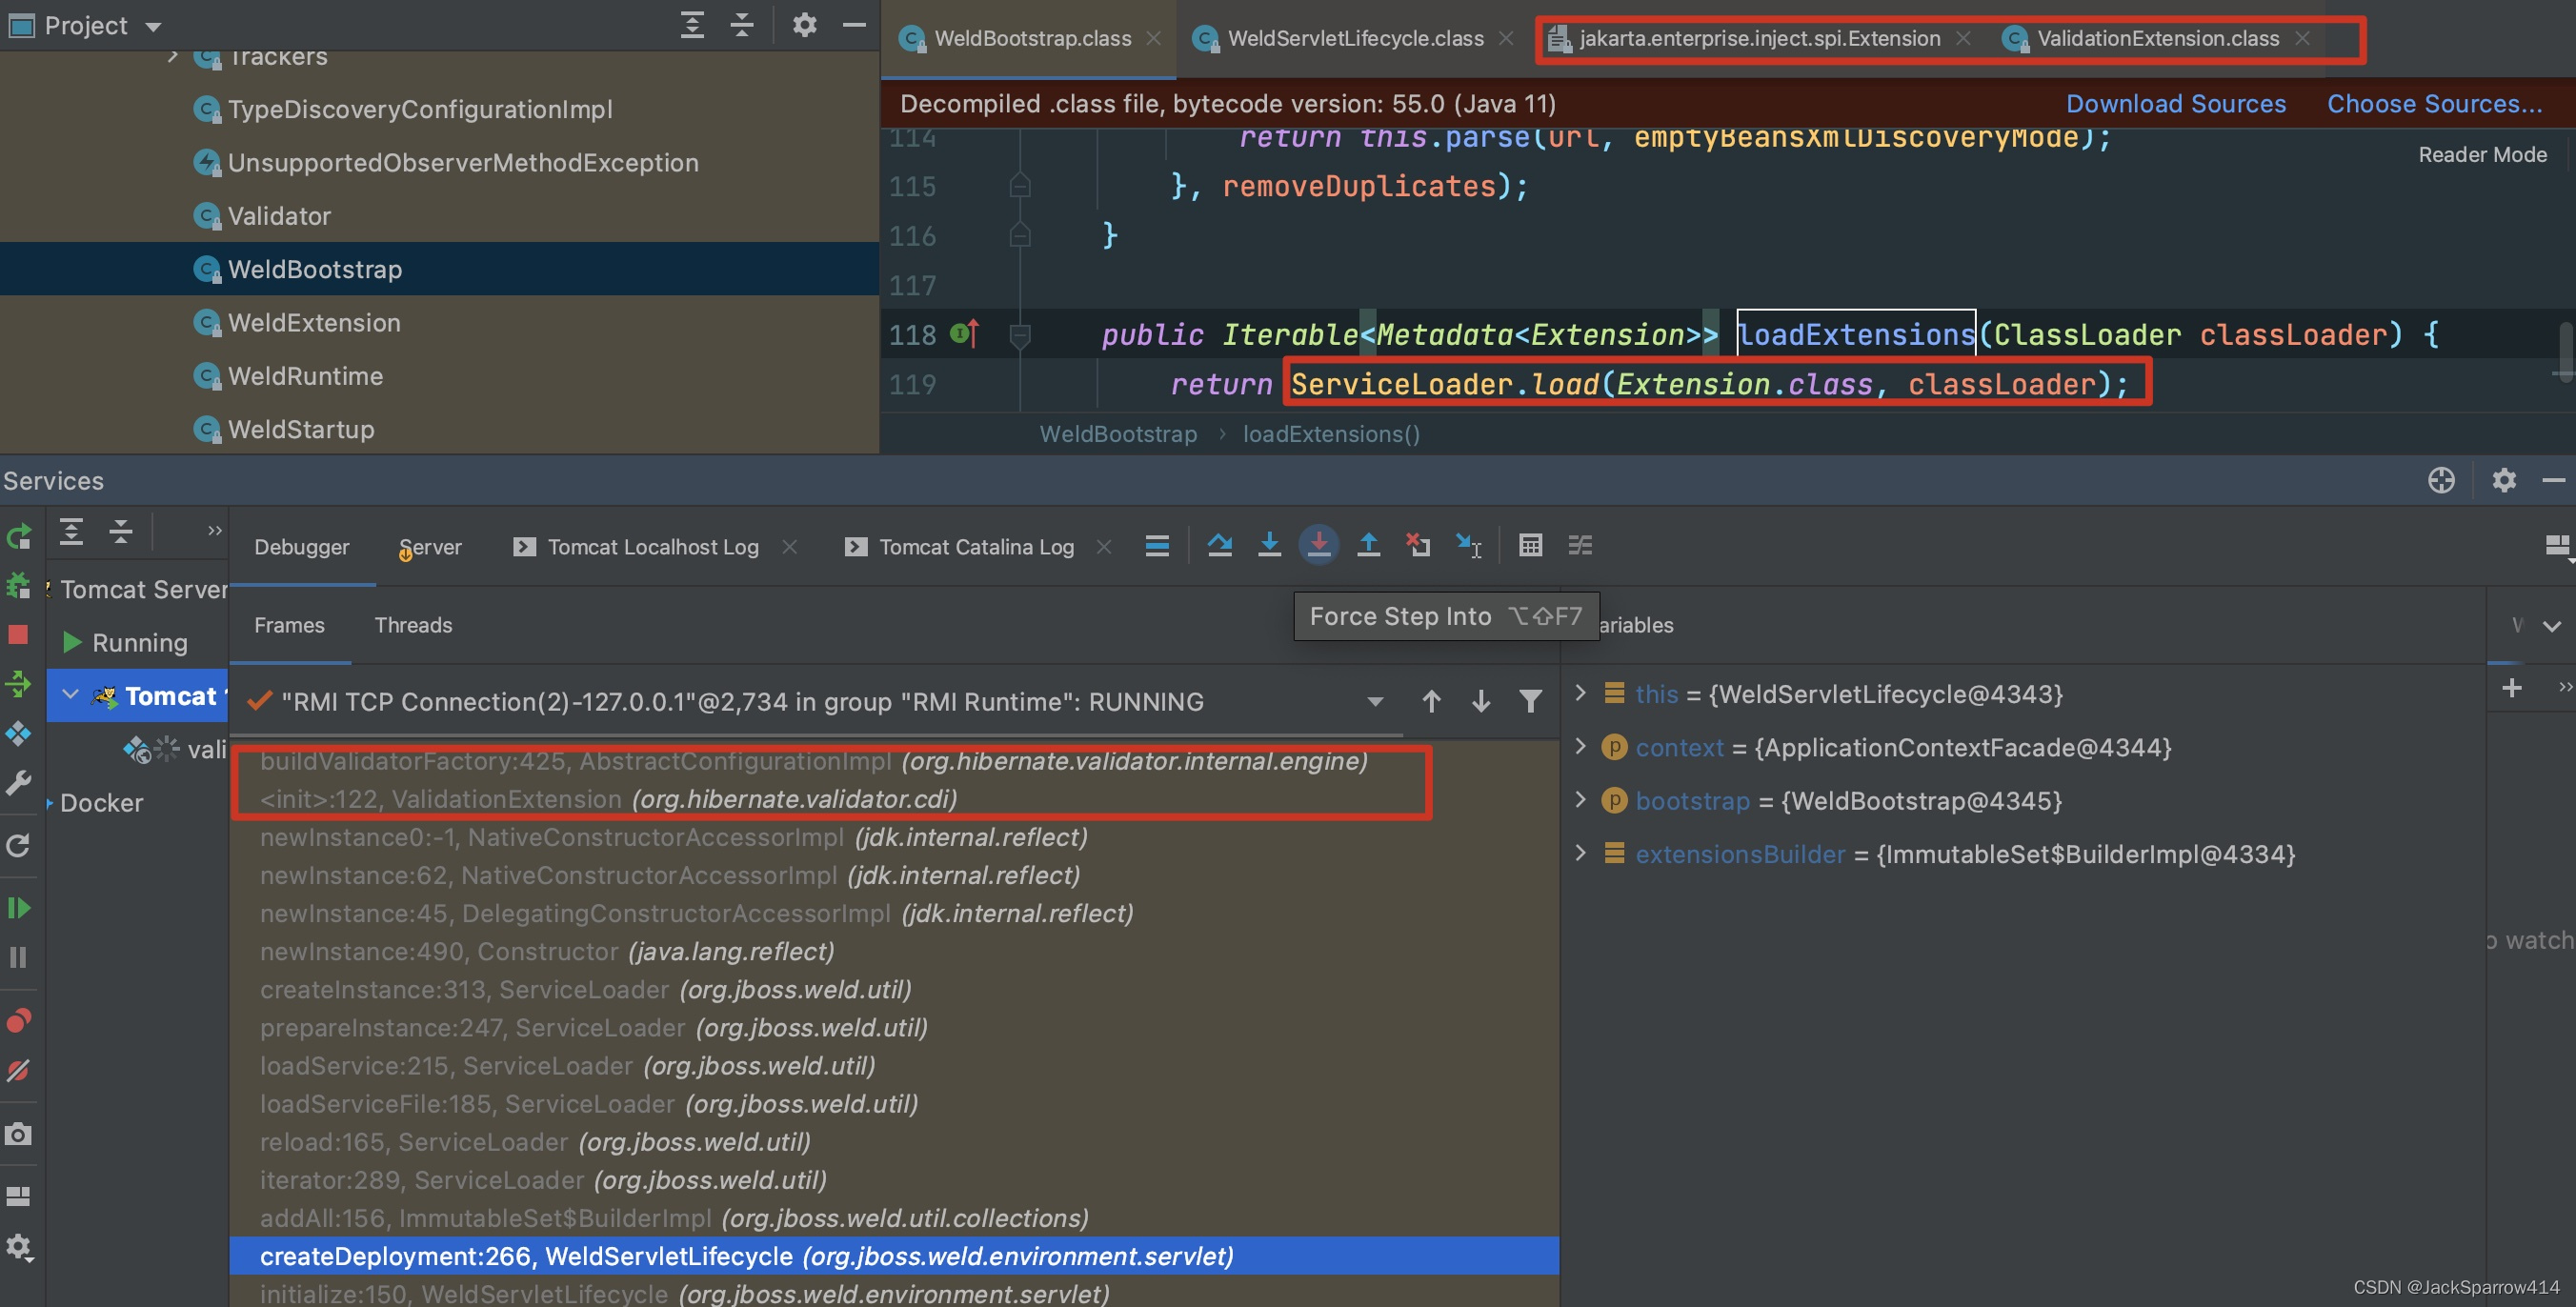Select WeldExtension in the Project tree
The width and height of the screenshot is (2576, 1307).
tap(314, 323)
